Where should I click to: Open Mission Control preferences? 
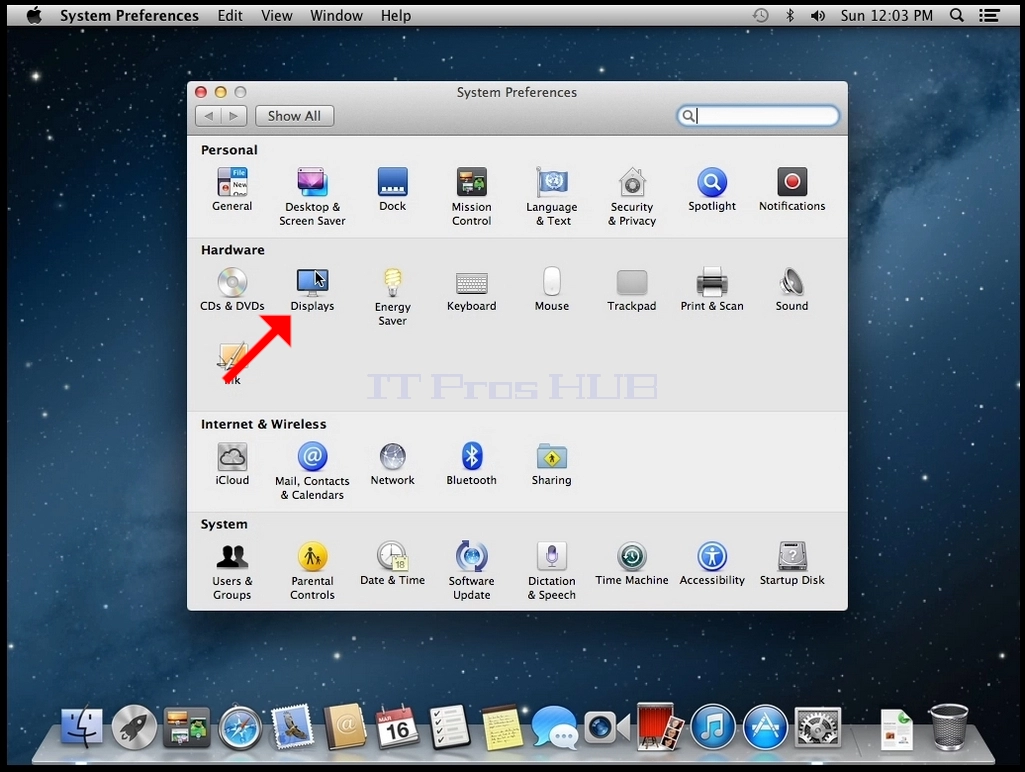tap(471, 196)
